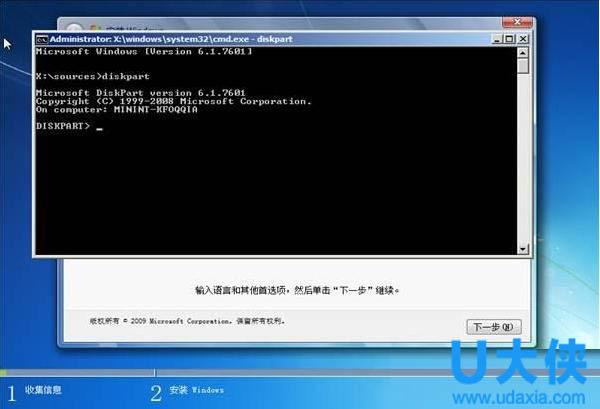Click the console scrollbar up arrow

coord(523,52)
